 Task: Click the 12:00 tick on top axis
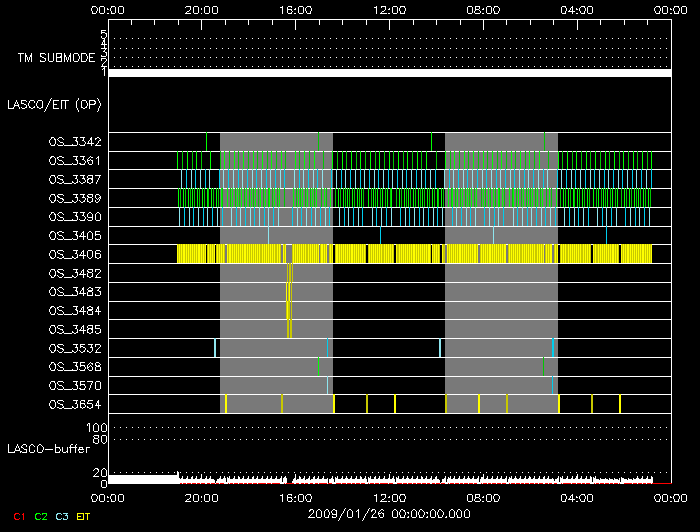tap(389, 9)
